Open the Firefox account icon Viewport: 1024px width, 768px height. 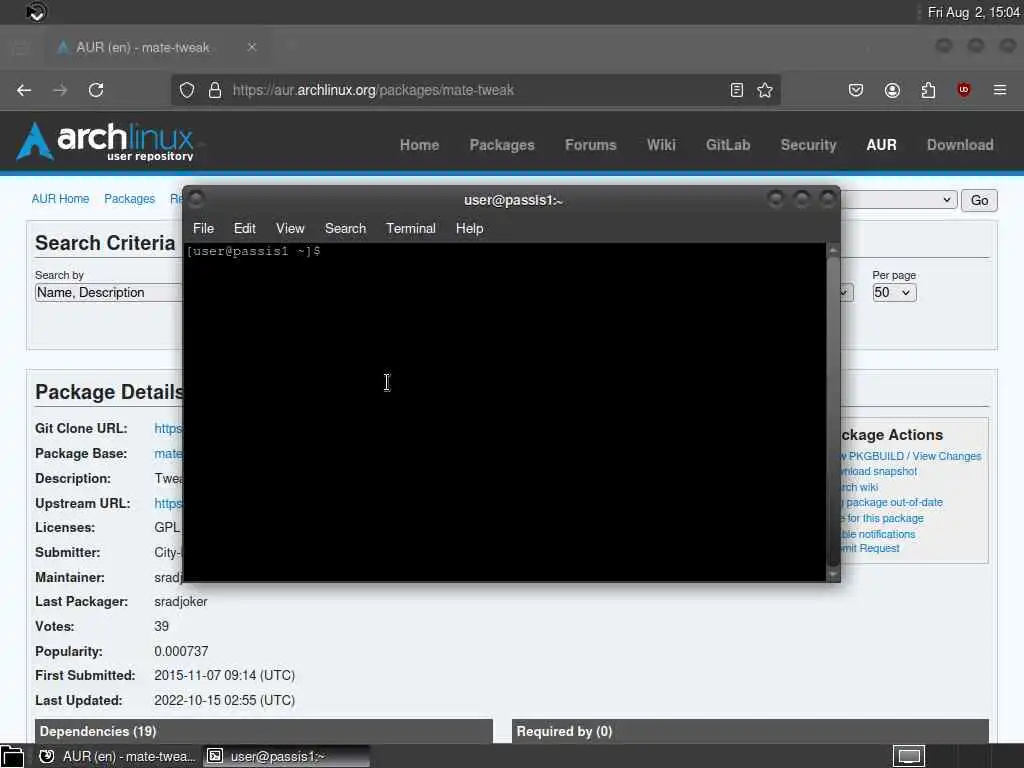click(x=892, y=90)
